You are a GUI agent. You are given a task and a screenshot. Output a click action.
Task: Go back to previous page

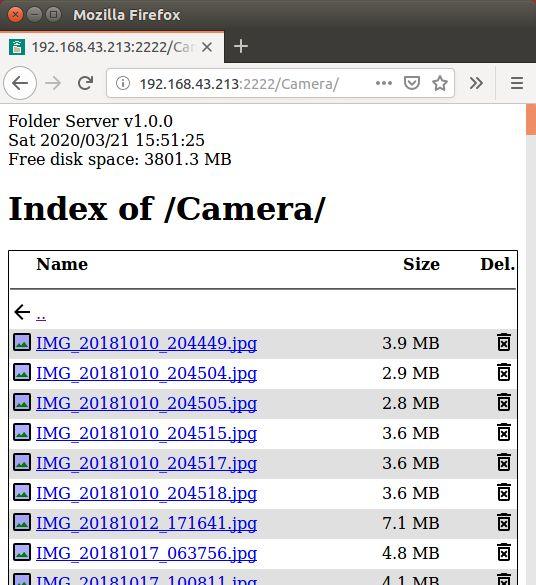(x=20, y=83)
